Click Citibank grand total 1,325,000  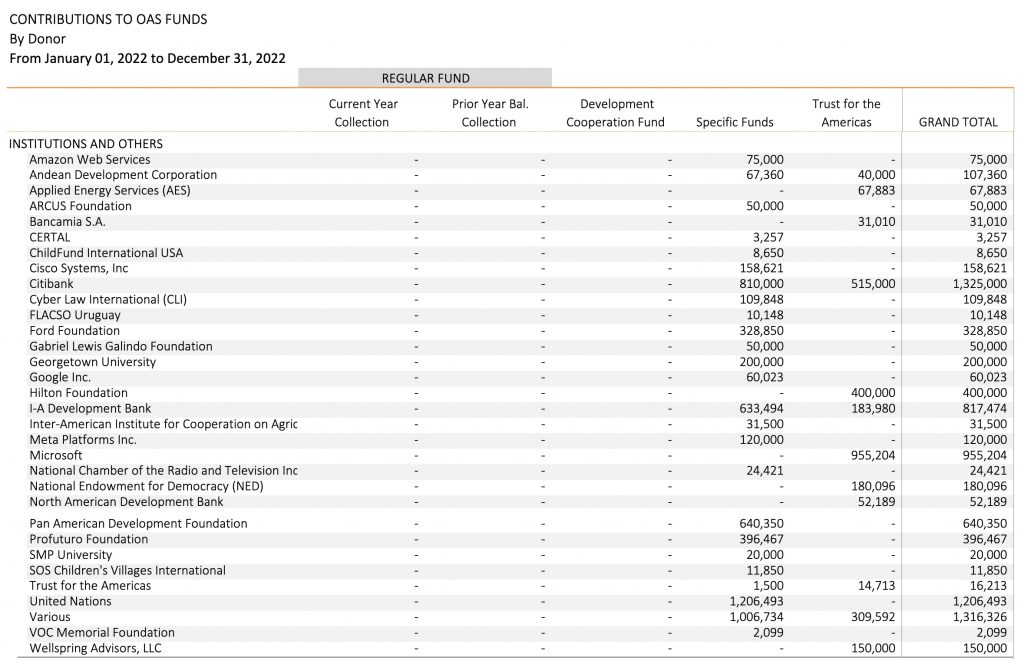[980, 284]
